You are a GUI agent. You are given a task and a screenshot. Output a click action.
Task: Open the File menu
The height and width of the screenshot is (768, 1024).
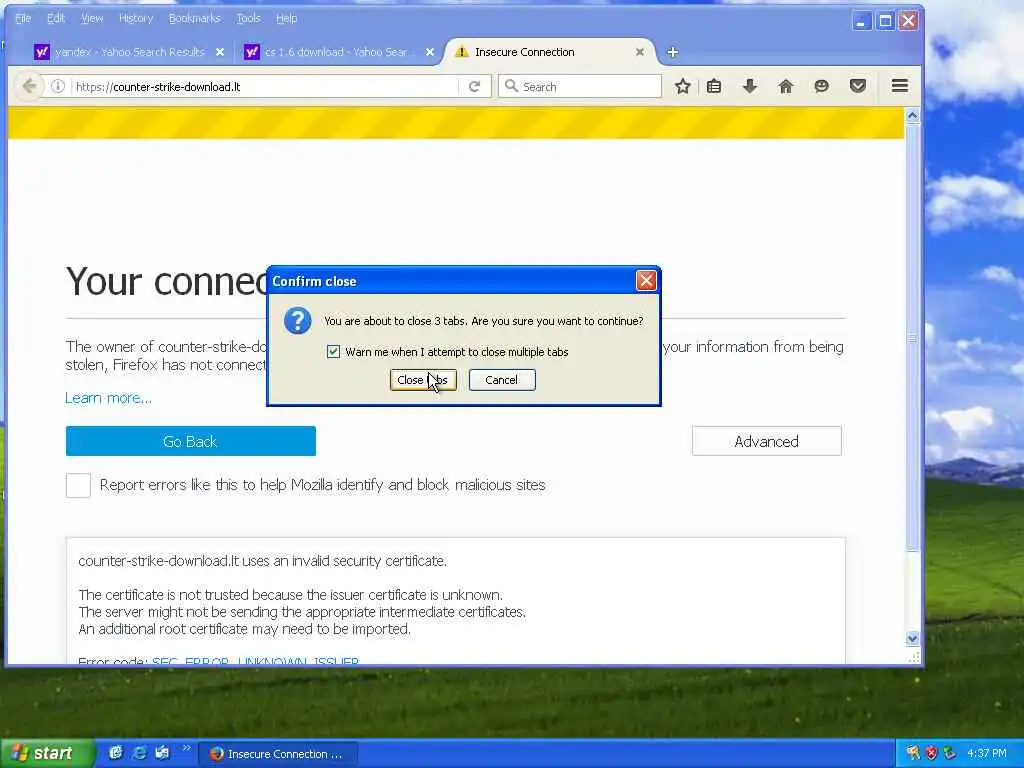point(23,18)
